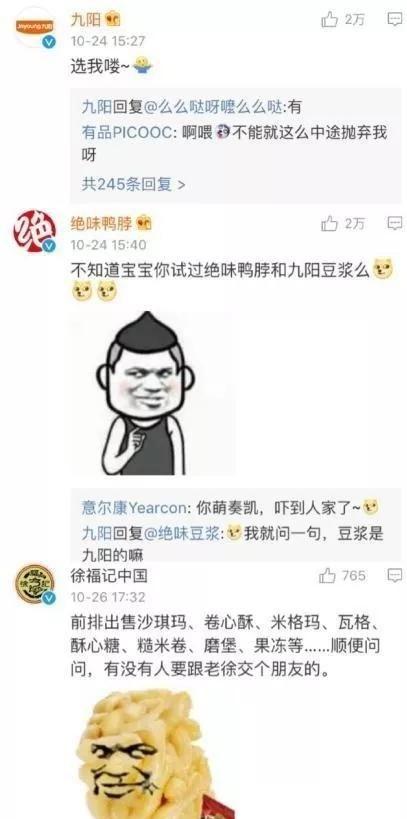Image resolution: width=407 pixels, height=819 pixels.
Task: Open the @么么哒呀嚒么么哒 mention
Action: pyautogui.click(x=213, y=107)
